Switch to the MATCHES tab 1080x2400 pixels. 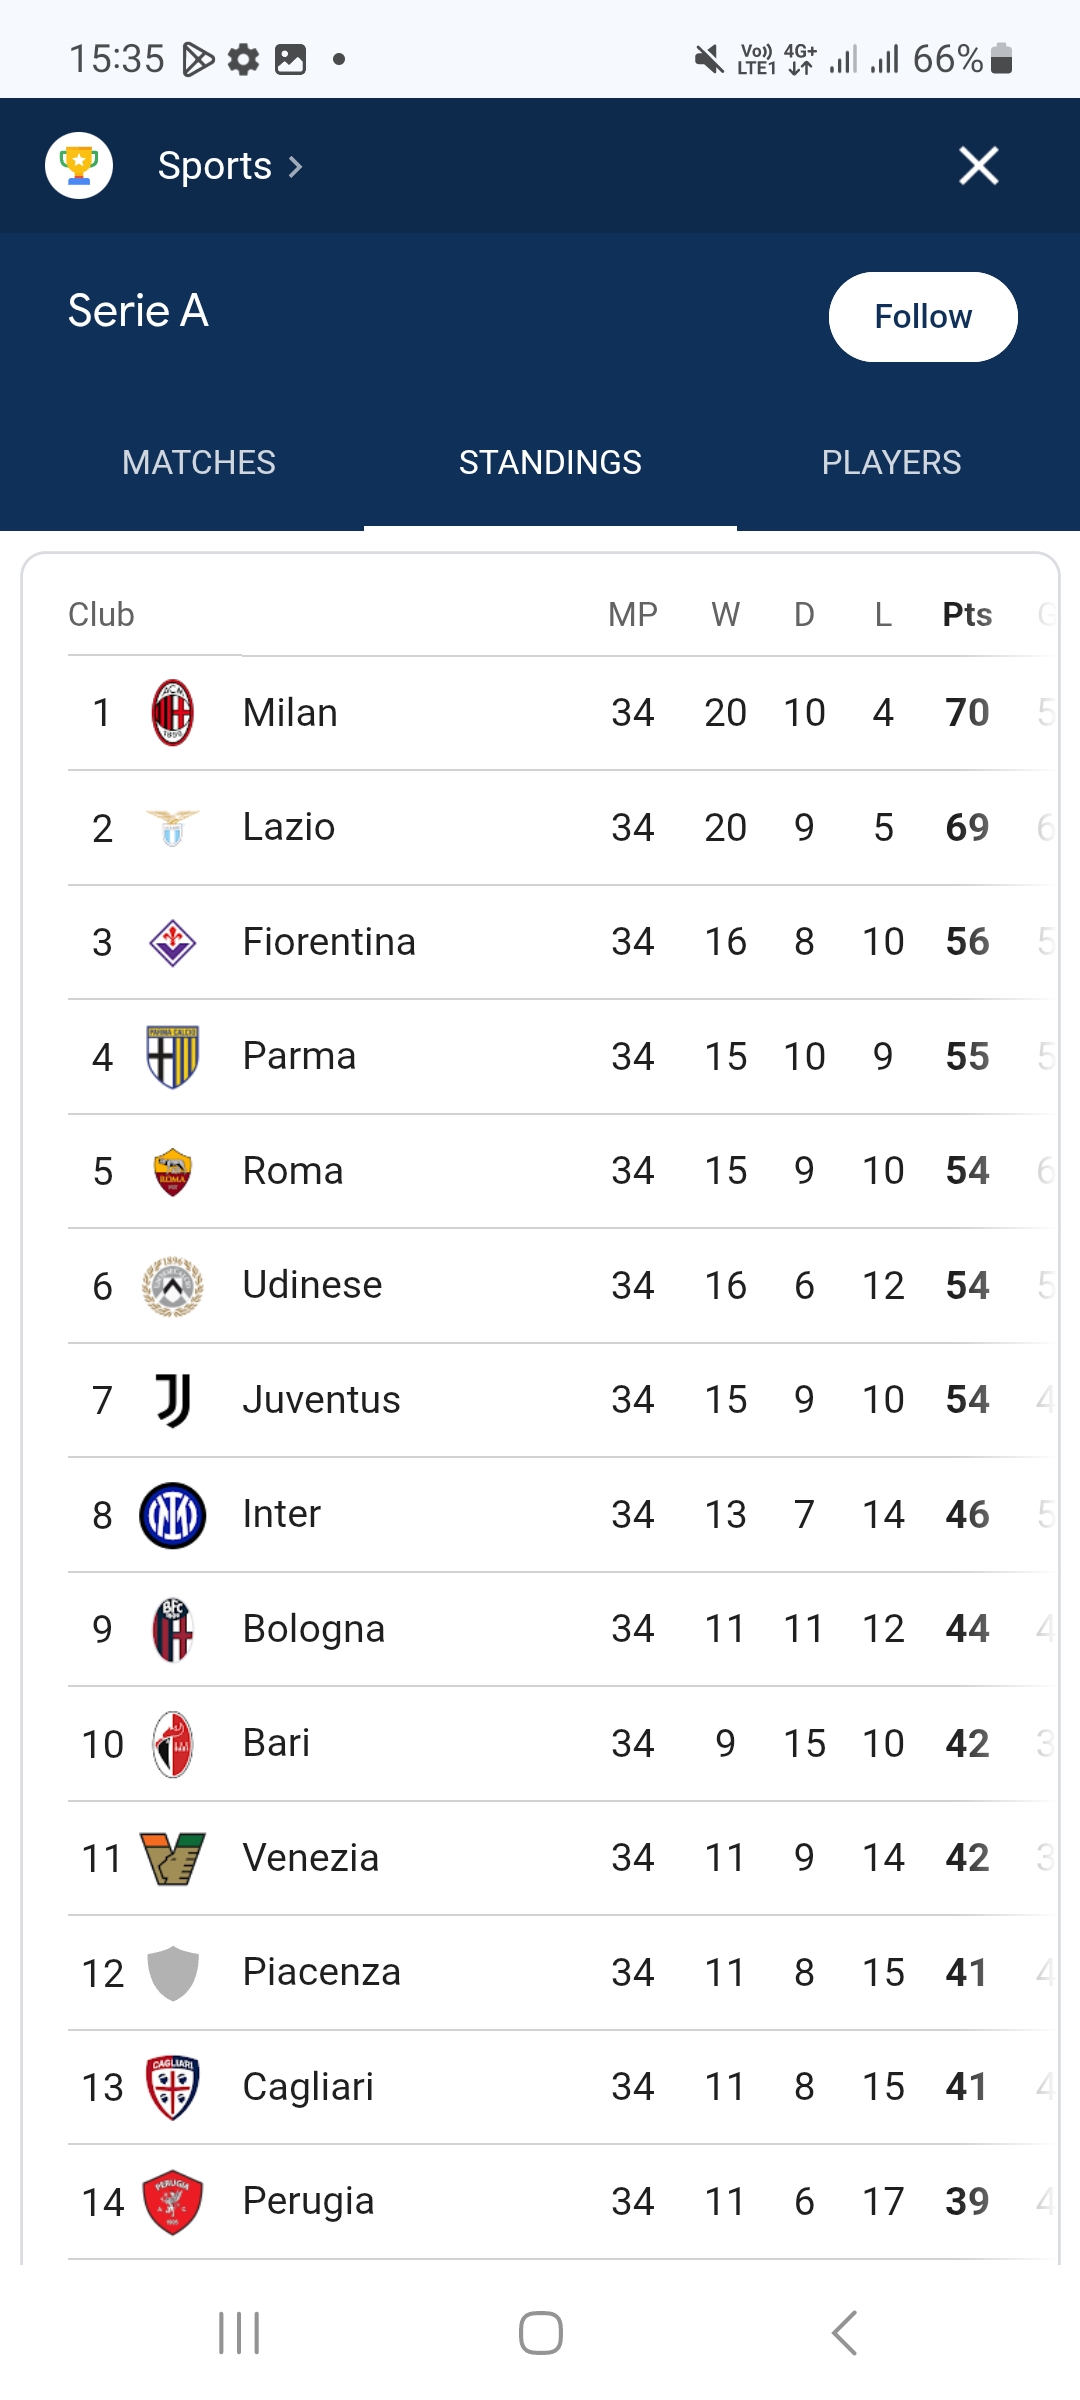coord(198,462)
